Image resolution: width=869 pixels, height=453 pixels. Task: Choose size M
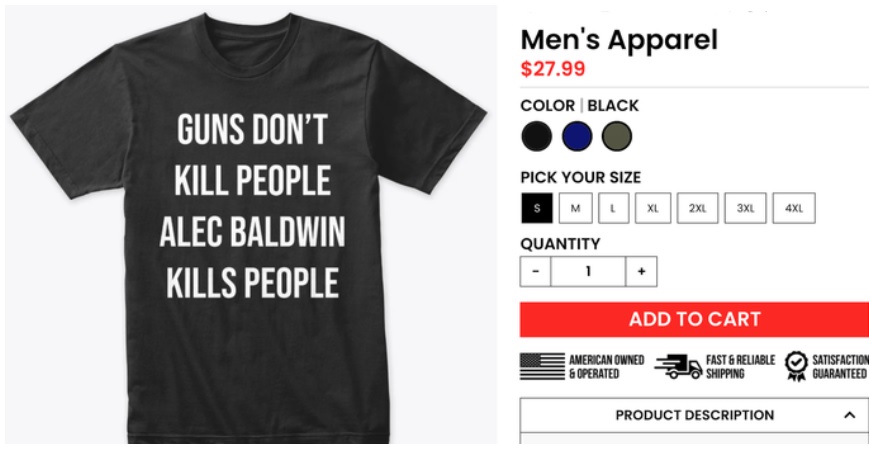coord(575,208)
